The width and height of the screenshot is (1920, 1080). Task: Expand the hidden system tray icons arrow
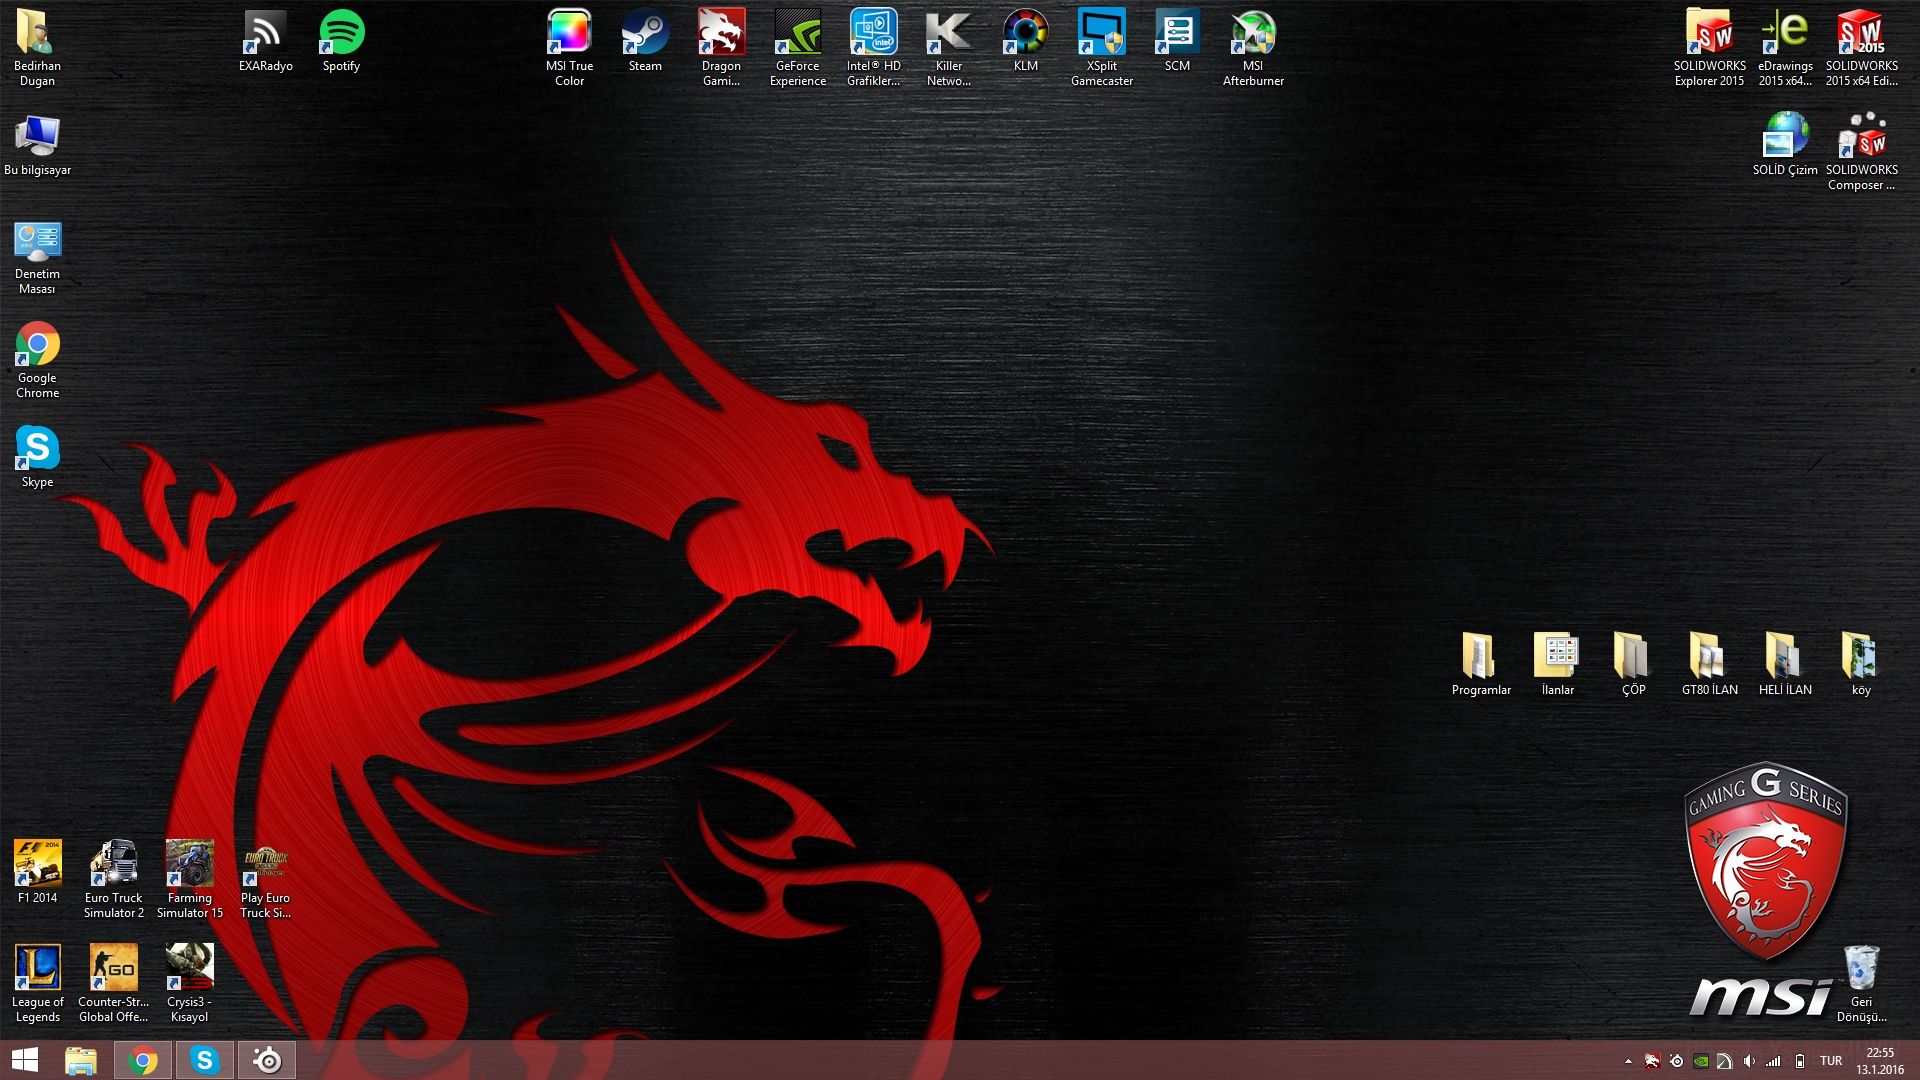pos(1628,1061)
